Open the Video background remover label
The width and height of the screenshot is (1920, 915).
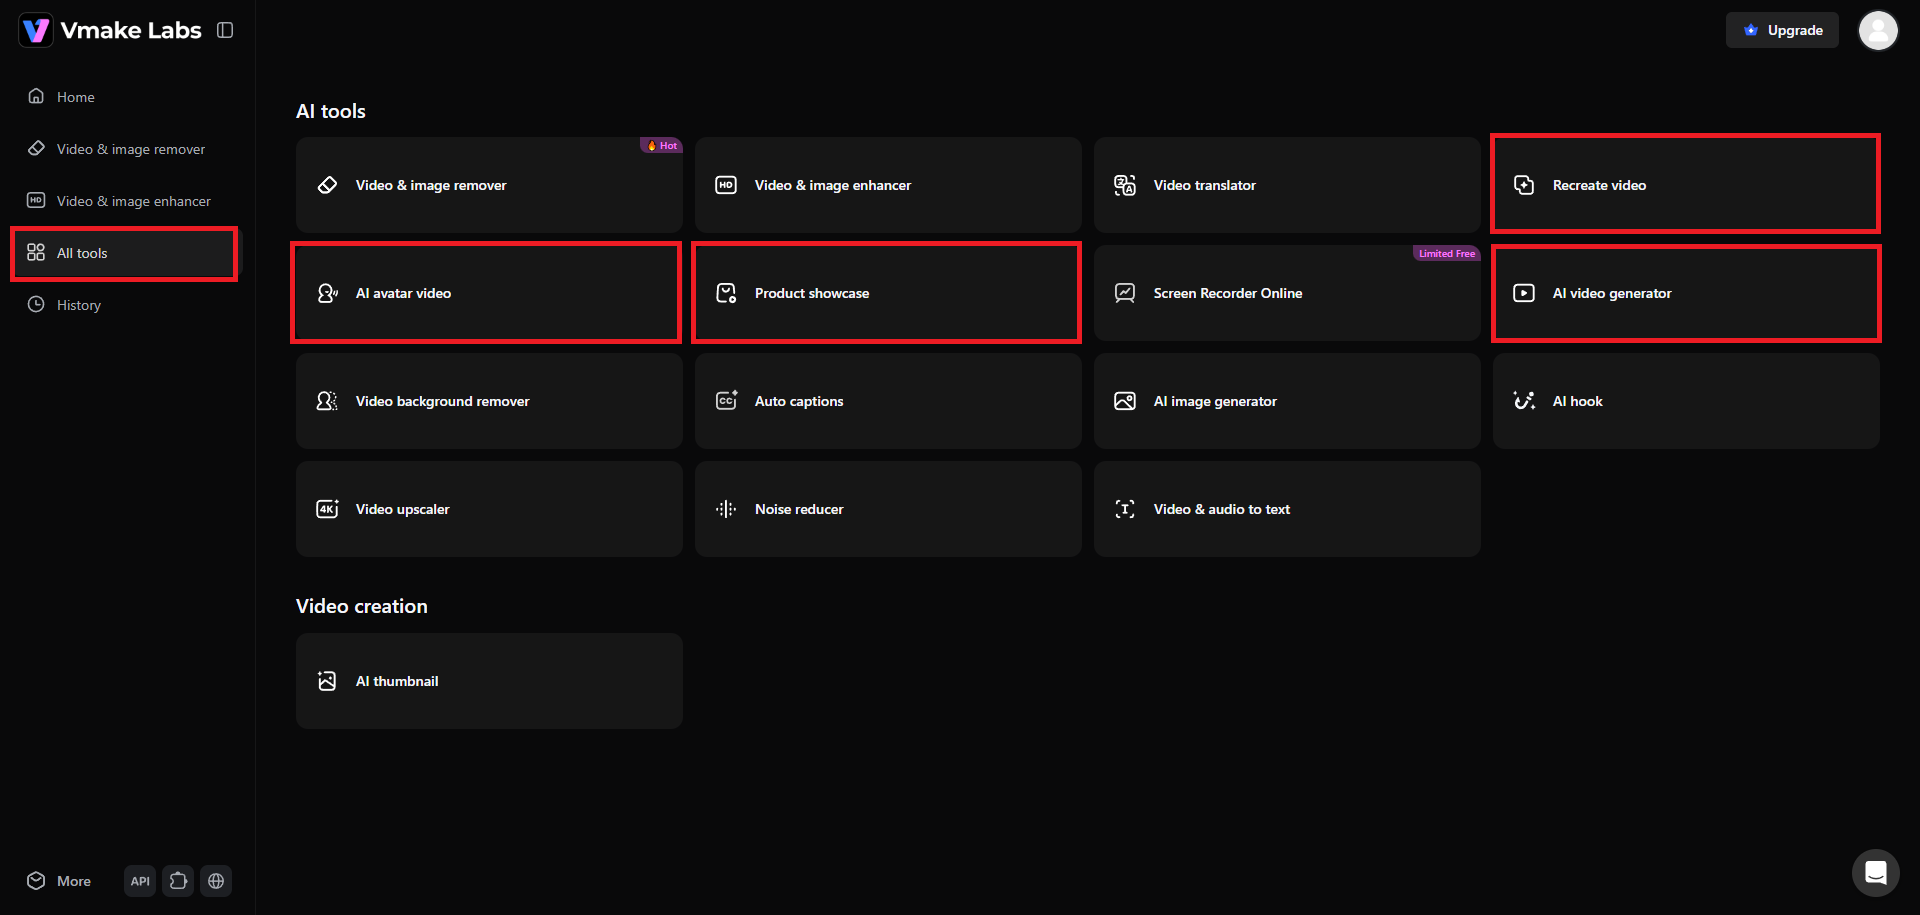[x=442, y=401]
